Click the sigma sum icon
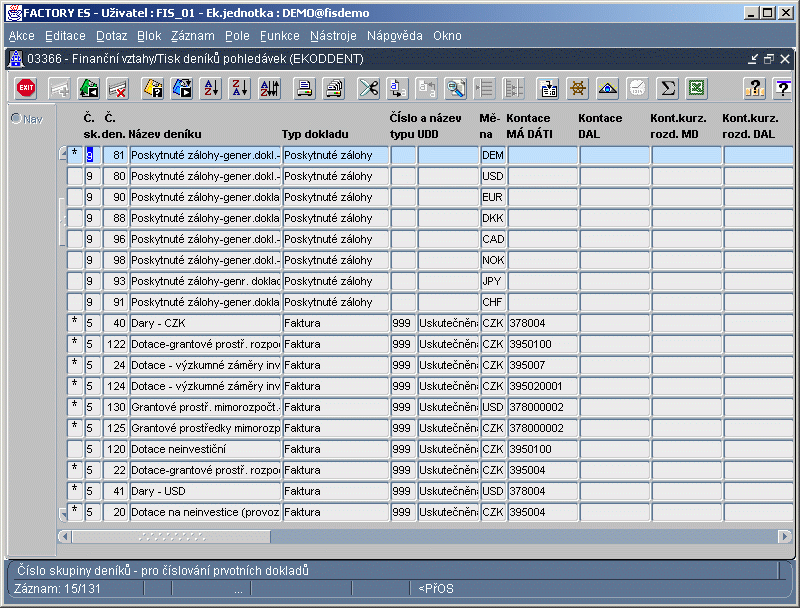The width and height of the screenshot is (800, 608). point(667,88)
